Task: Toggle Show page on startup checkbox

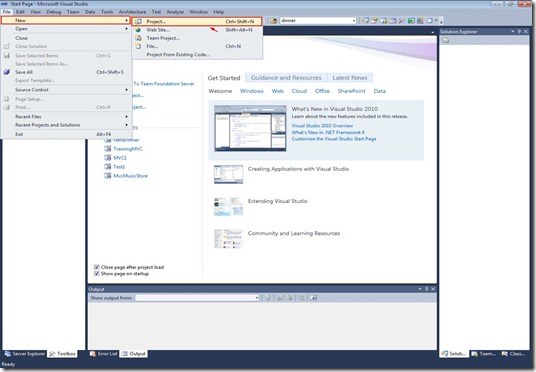Action: point(97,274)
